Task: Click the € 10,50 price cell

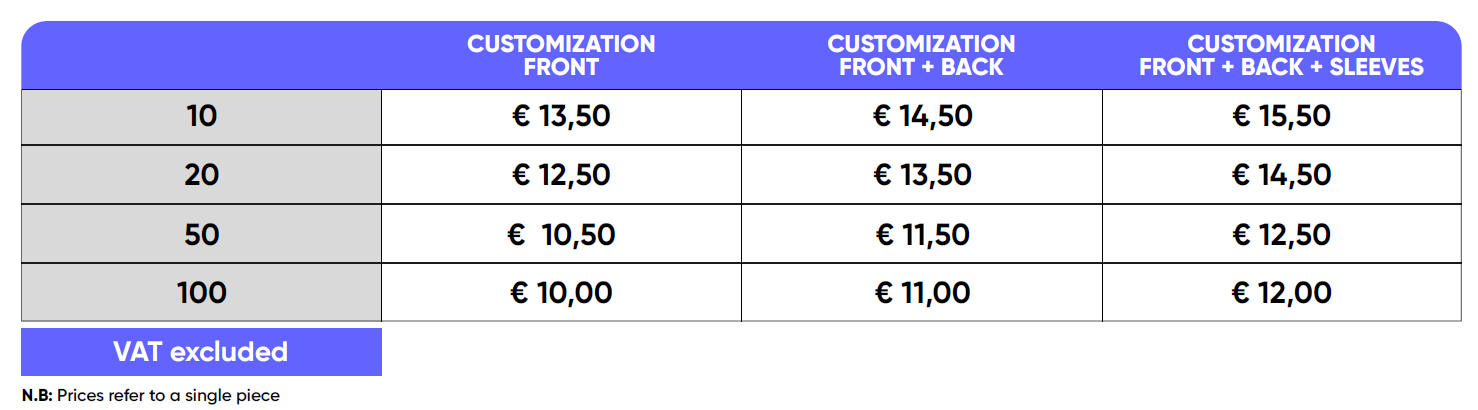Action: coord(561,234)
